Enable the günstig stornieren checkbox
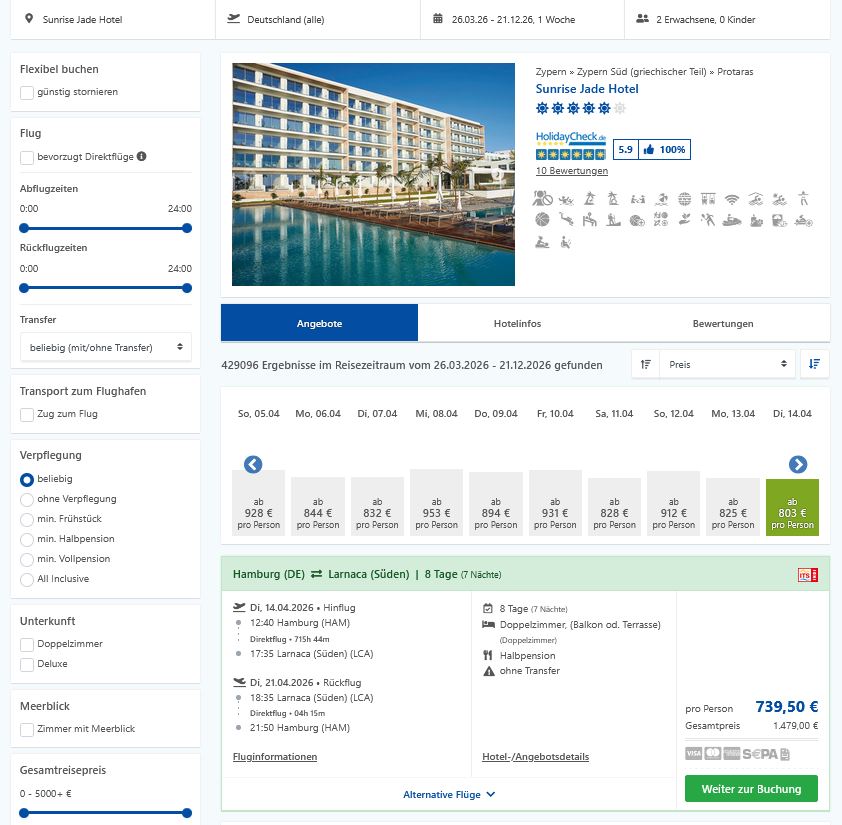The image size is (842, 825). coord(25,93)
